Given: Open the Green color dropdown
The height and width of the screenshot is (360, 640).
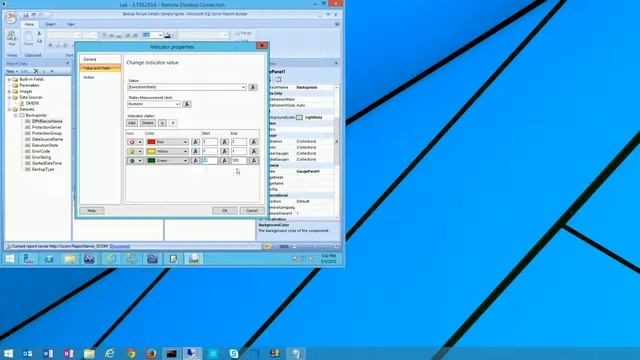Looking at the screenshot, I should (185, 160).
